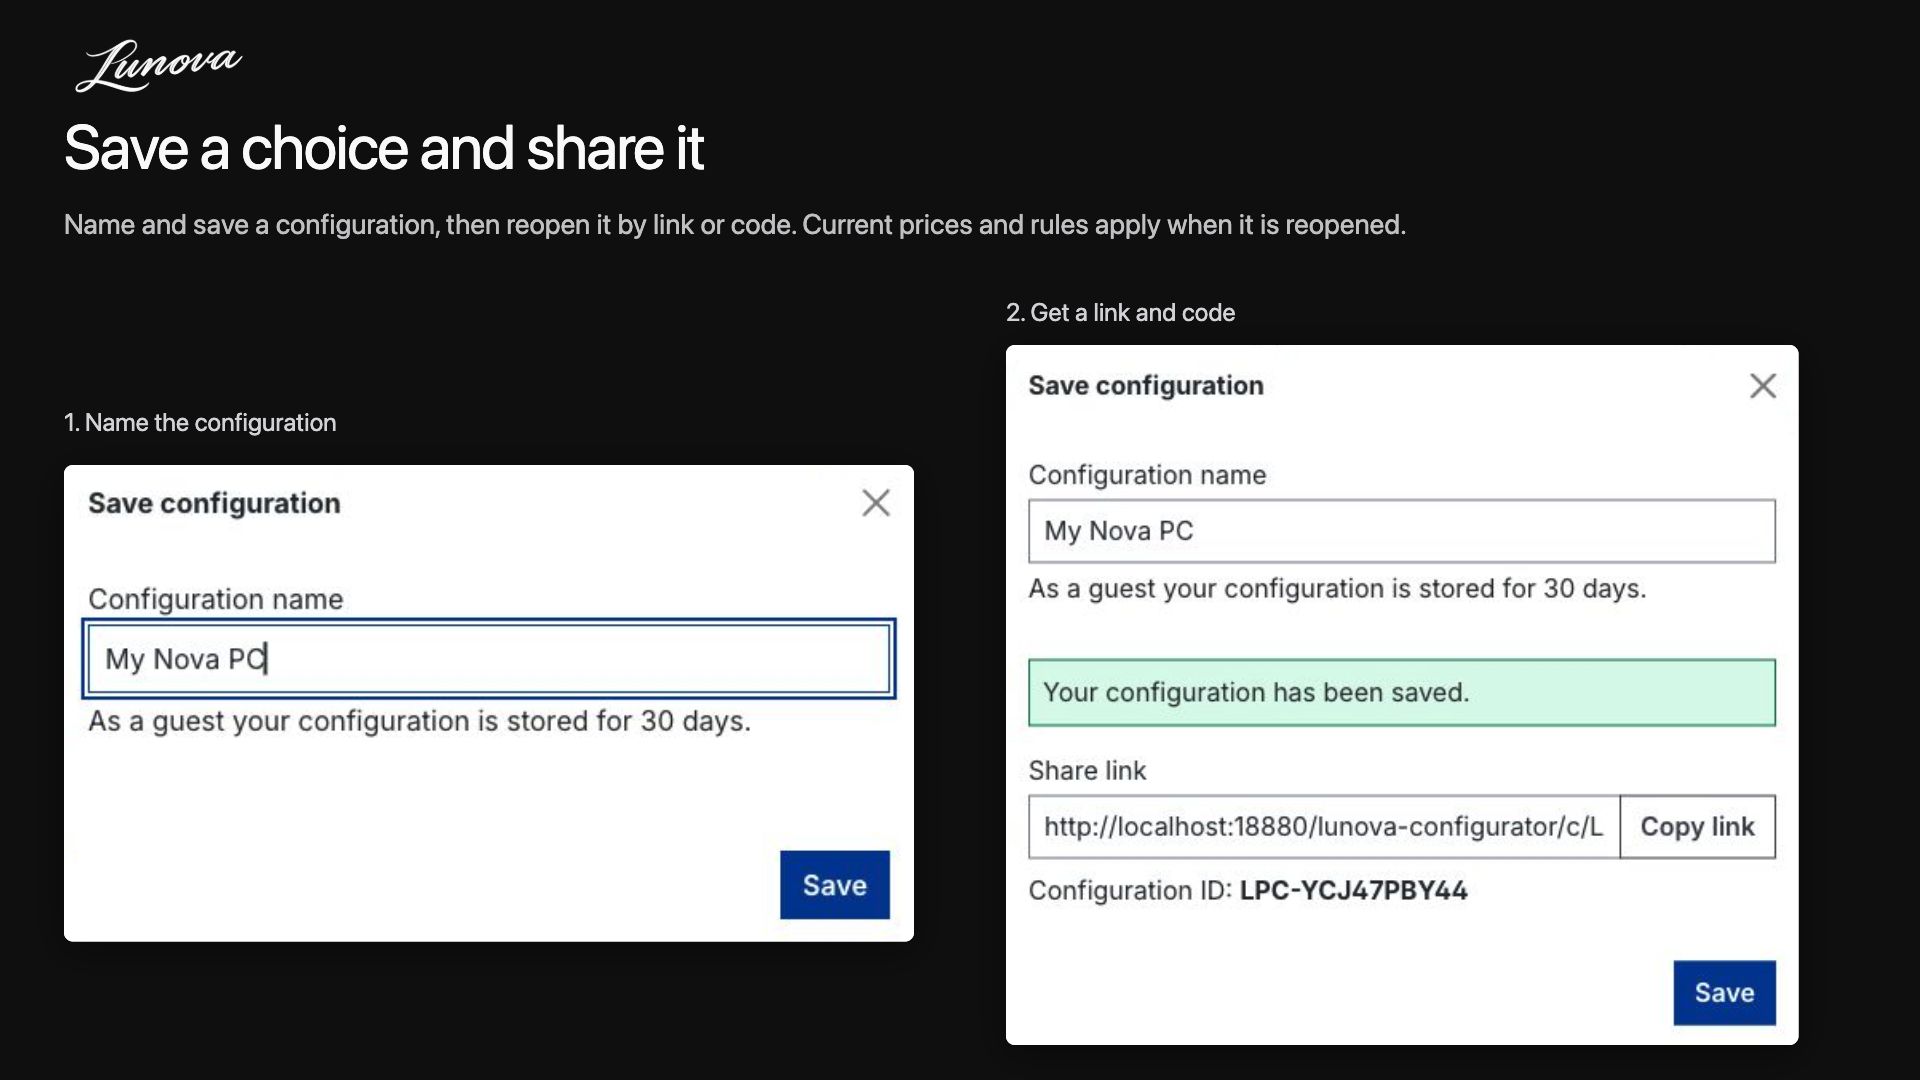Click the Save button in the step 2 dialog

(1725, 993)
